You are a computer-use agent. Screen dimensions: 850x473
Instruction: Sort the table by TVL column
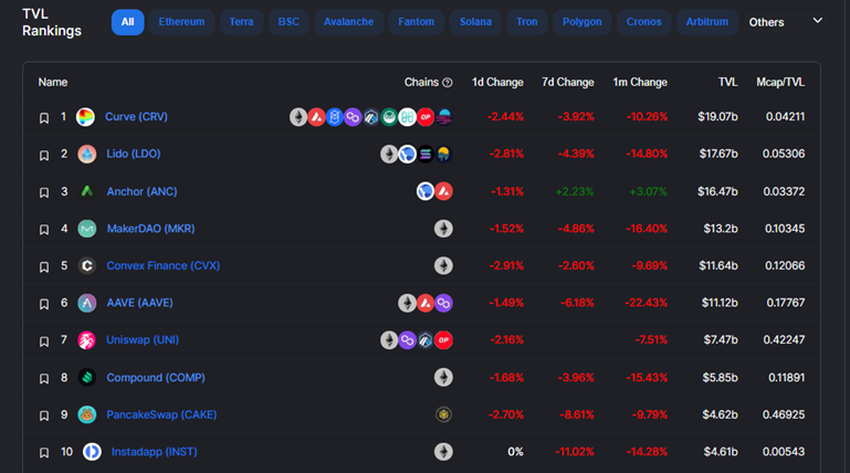[727, 82]
